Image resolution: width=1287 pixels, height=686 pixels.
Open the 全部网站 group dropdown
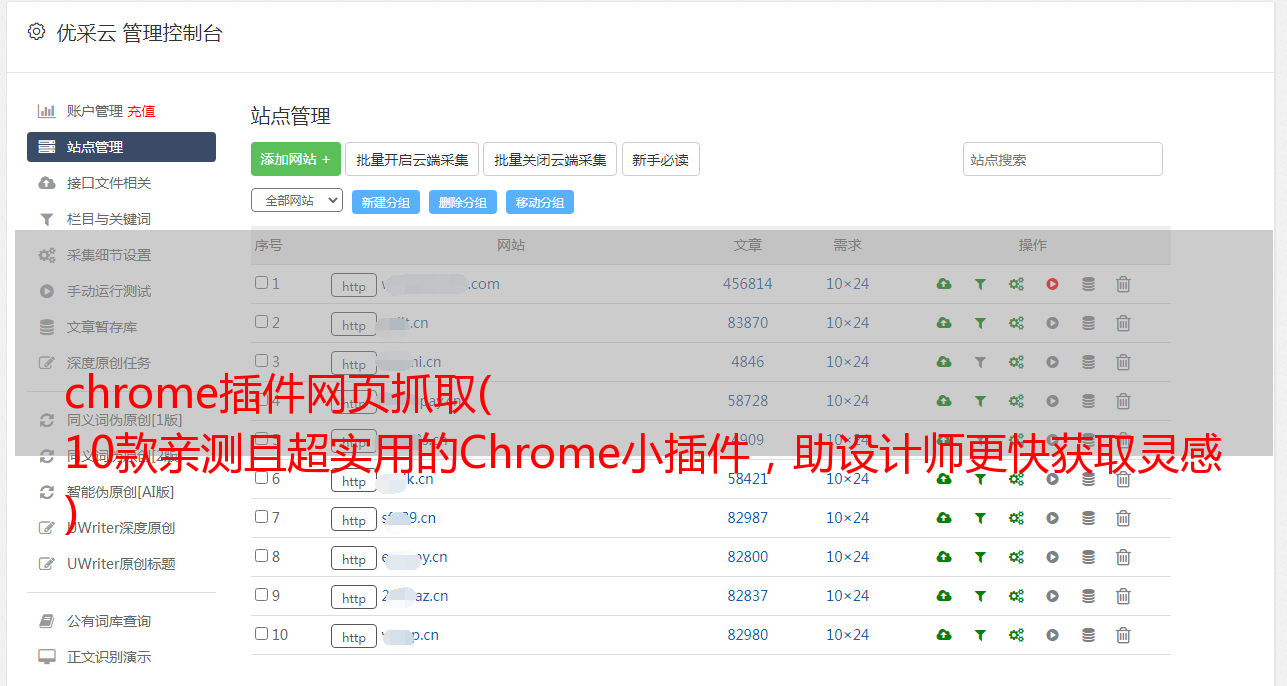click(297, 201)
